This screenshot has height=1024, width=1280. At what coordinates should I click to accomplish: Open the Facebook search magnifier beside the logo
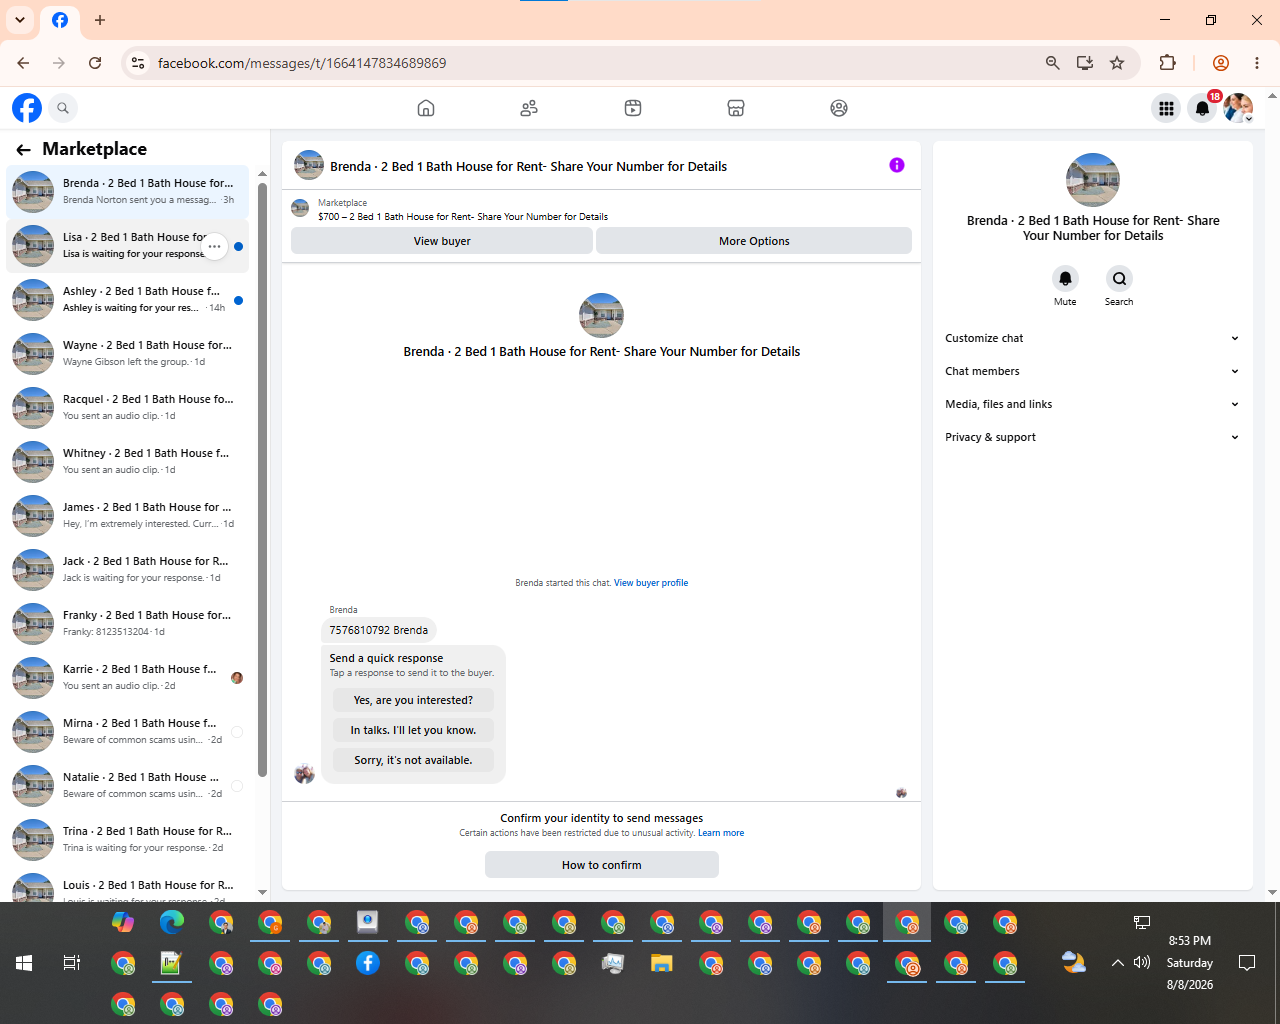[x=63, y=108]
